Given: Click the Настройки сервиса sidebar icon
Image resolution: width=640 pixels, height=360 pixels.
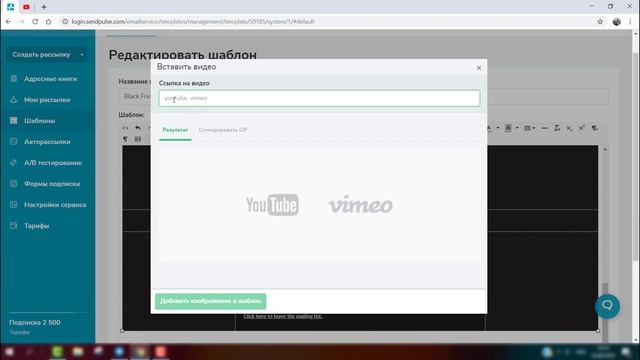Looking at the screenshot, I should click(x=13, y=204).
